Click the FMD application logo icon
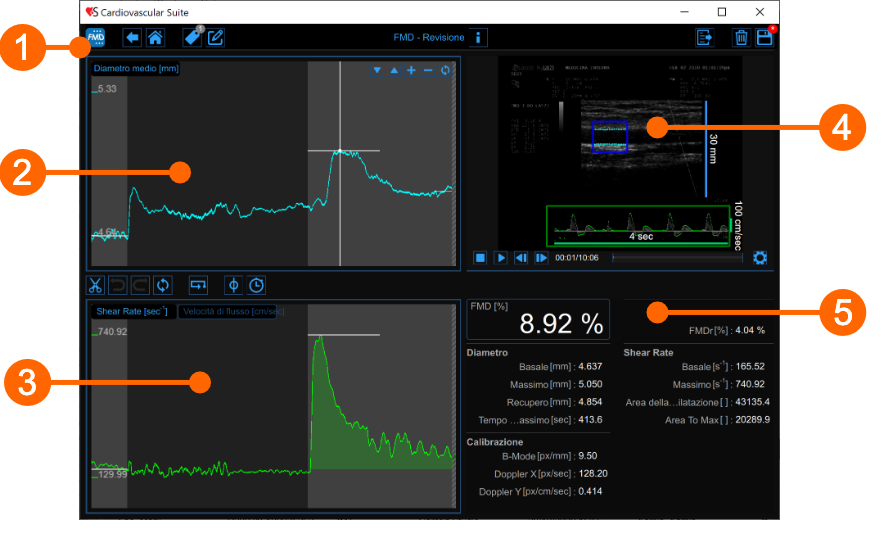891x540 pixels. coord(97,39)
